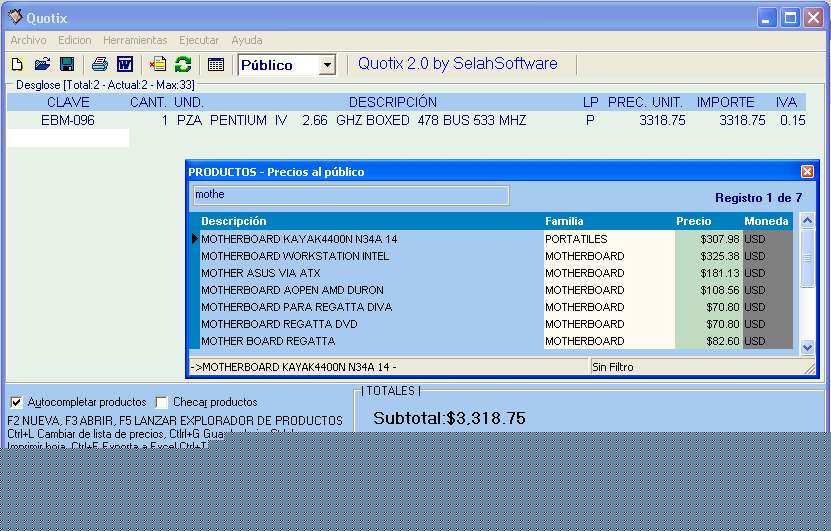Open a file with the folder icon
This screenshot has width=831, height=531.
pyautogui.click(x=42, y=65)
